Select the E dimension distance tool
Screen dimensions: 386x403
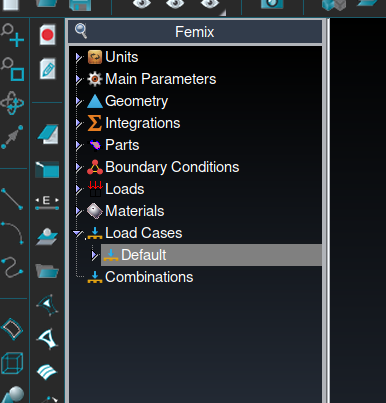pos(47,202)
